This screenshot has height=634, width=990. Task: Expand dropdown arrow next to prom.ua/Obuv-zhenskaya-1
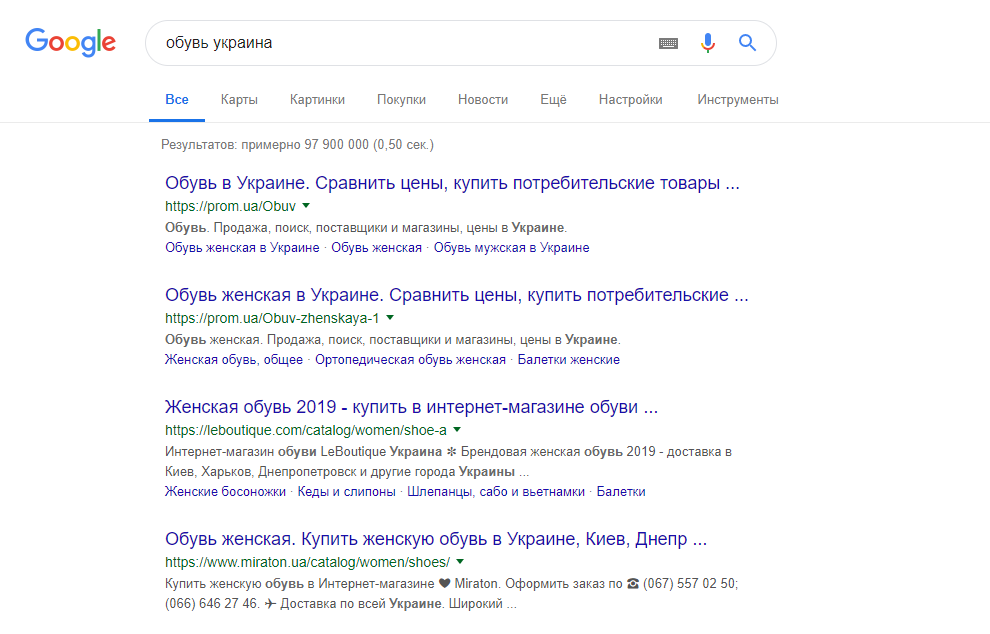pyautogui.click(x=390, y=318)
